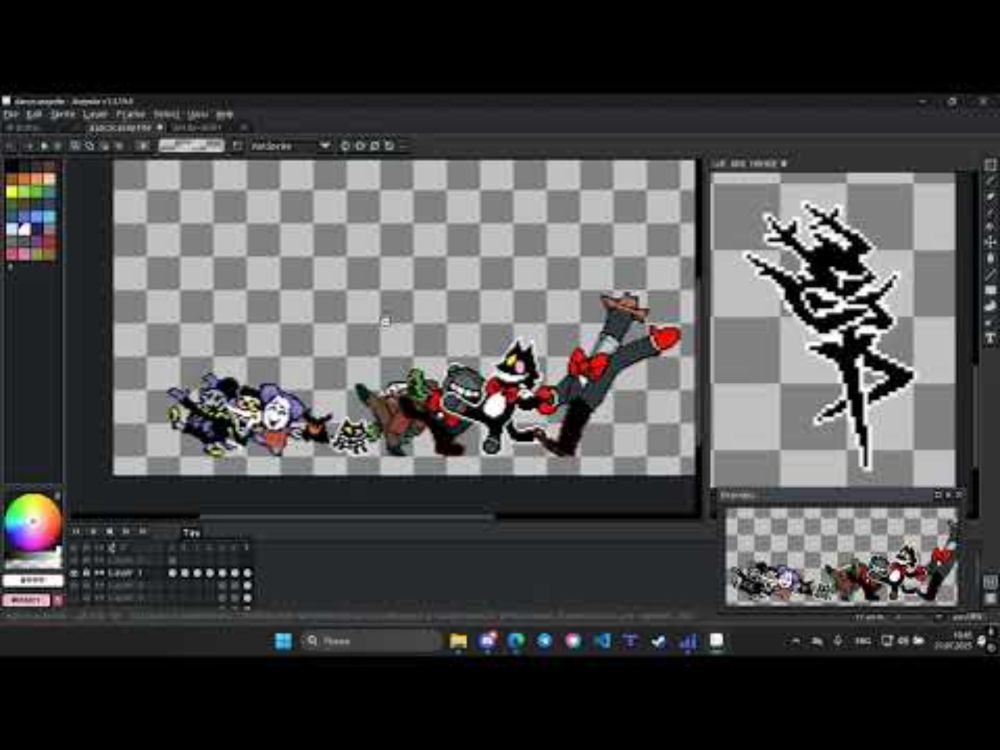Select the Rectangular Marquee tool
Image resolution: width=1000 pixels, height=750 pixels.
[990, 165]
